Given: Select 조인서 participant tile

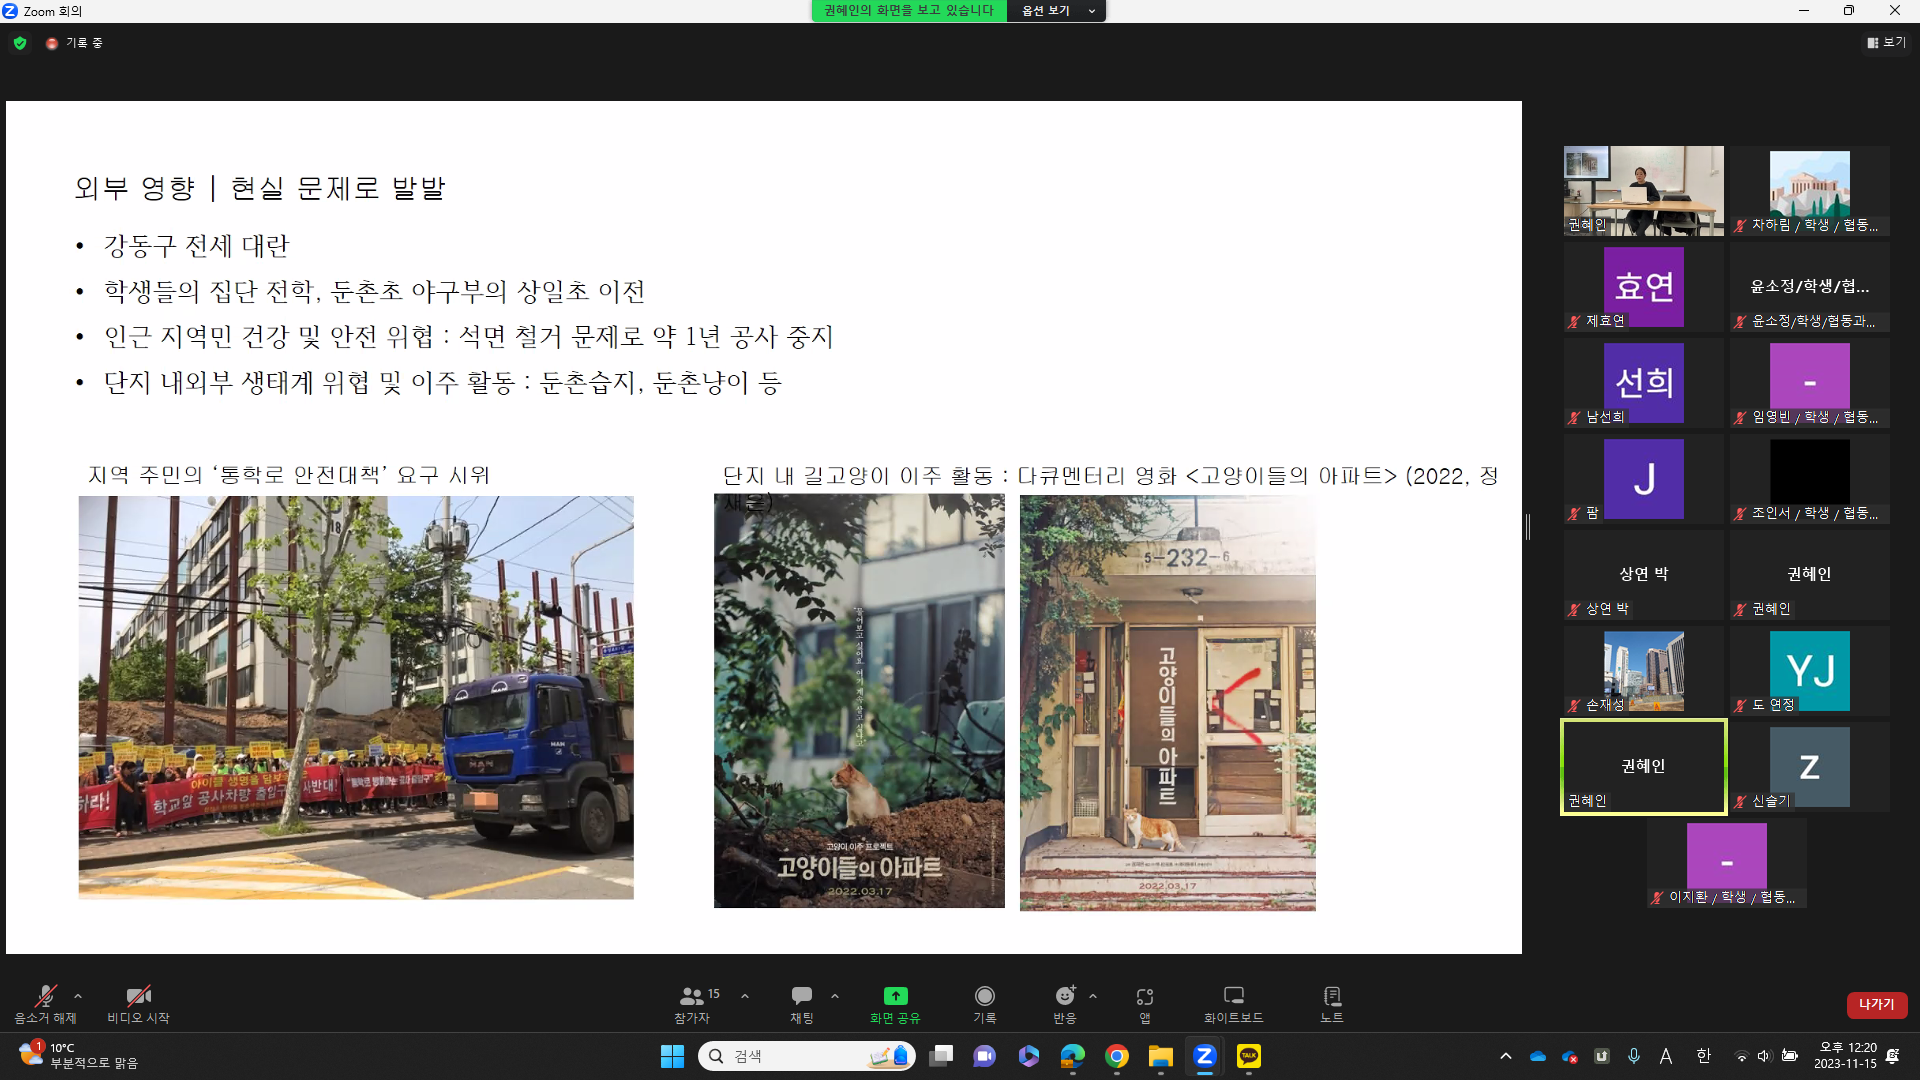Looking at the screenshot, I should [1810, 479].
